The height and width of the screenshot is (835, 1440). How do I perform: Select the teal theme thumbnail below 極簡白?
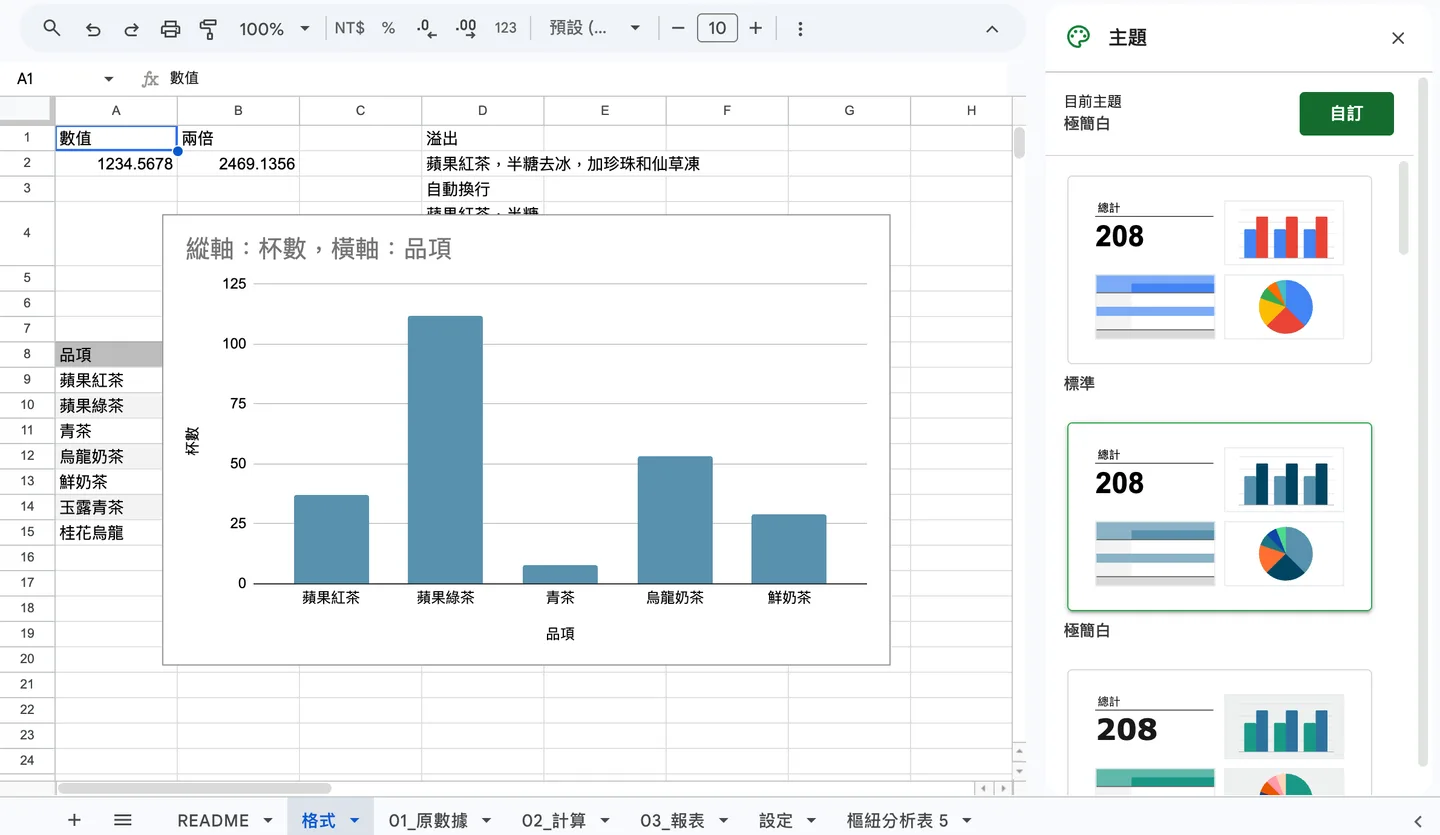[1219, 733]
